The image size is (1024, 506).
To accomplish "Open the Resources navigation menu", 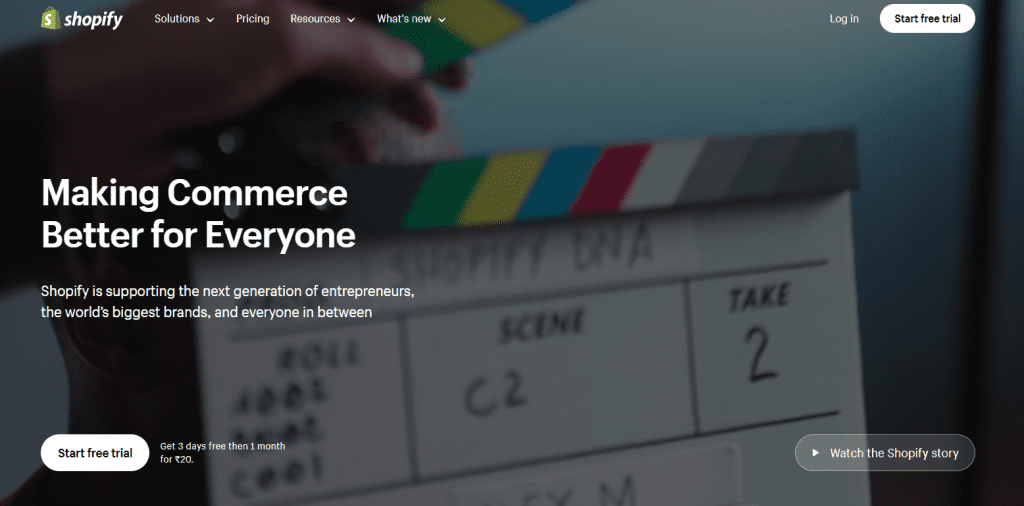I will pos(314,19).
